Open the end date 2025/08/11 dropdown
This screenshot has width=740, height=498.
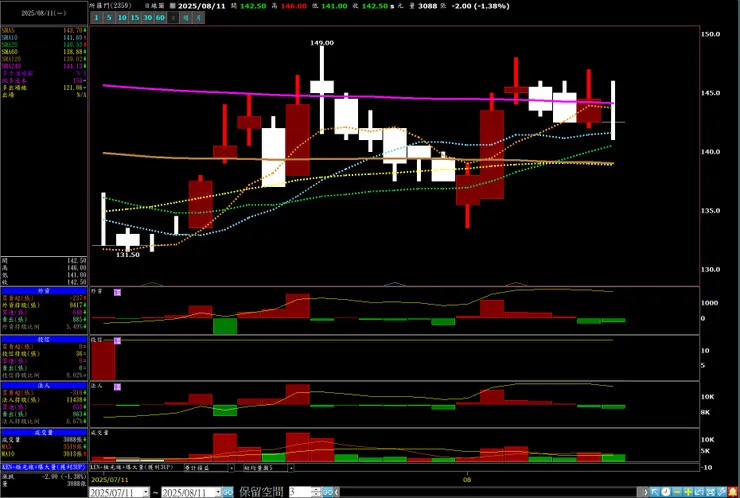click(218, 492)
